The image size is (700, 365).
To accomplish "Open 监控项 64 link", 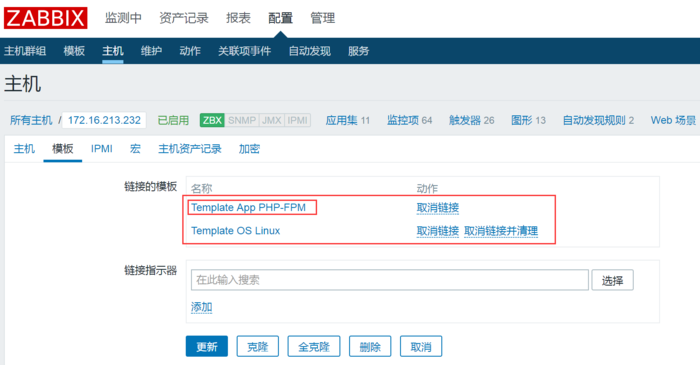I will tap(409, 120).
